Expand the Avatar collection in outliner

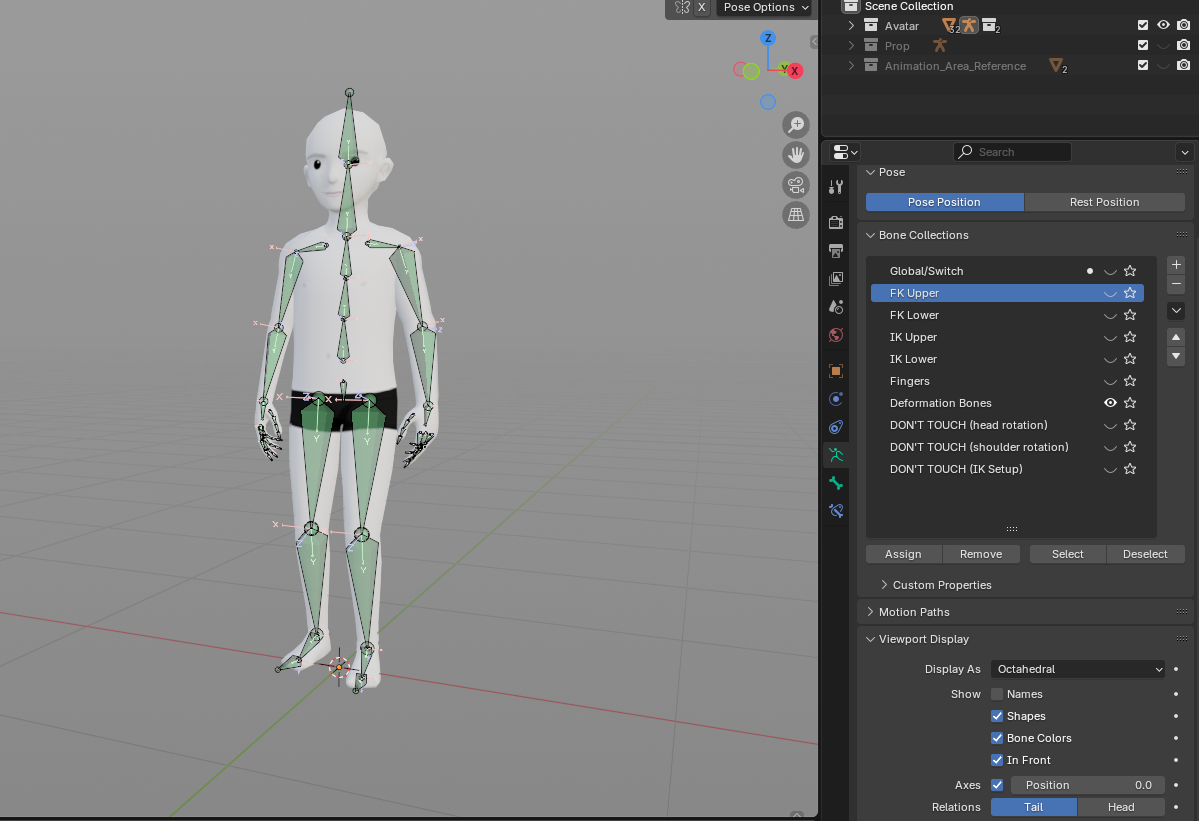click(852, 26)
